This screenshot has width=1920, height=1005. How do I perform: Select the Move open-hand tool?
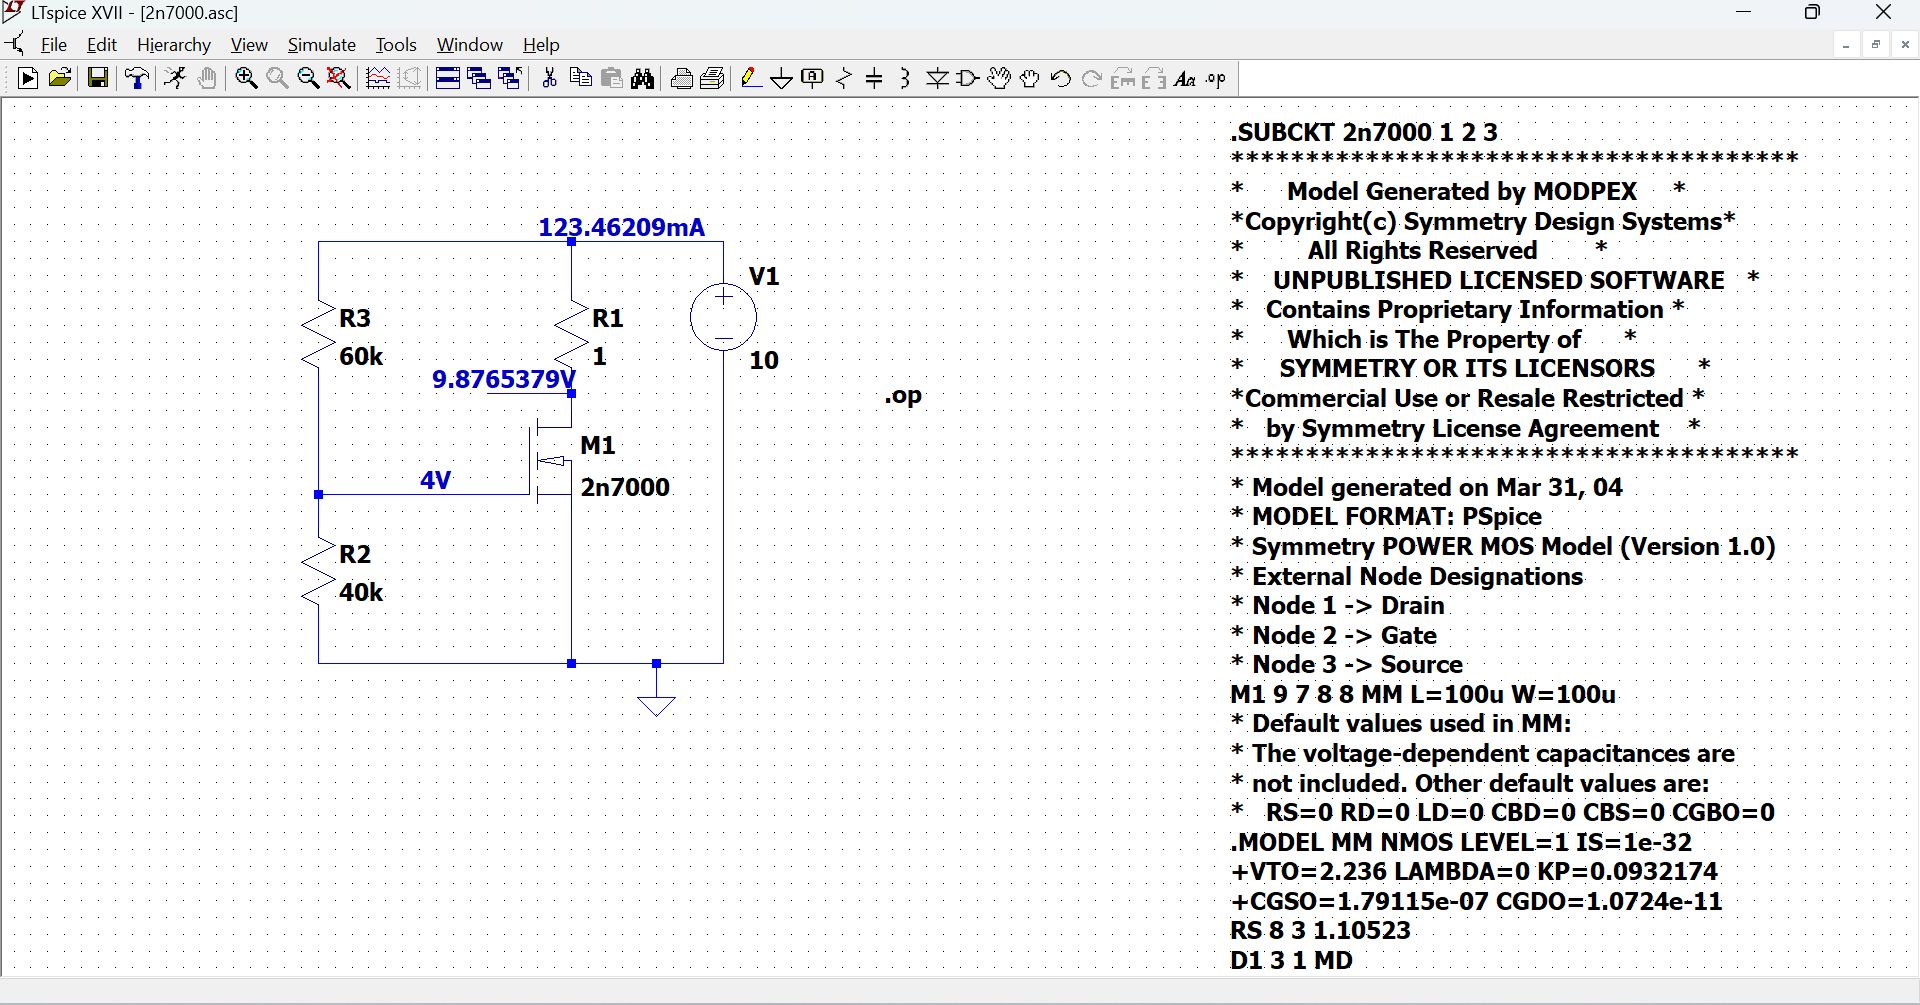click(x=999, y=79)
